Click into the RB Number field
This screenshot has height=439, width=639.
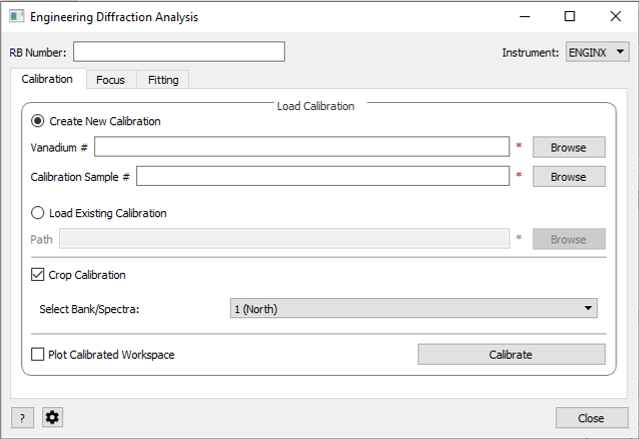[x=179, y=52]
